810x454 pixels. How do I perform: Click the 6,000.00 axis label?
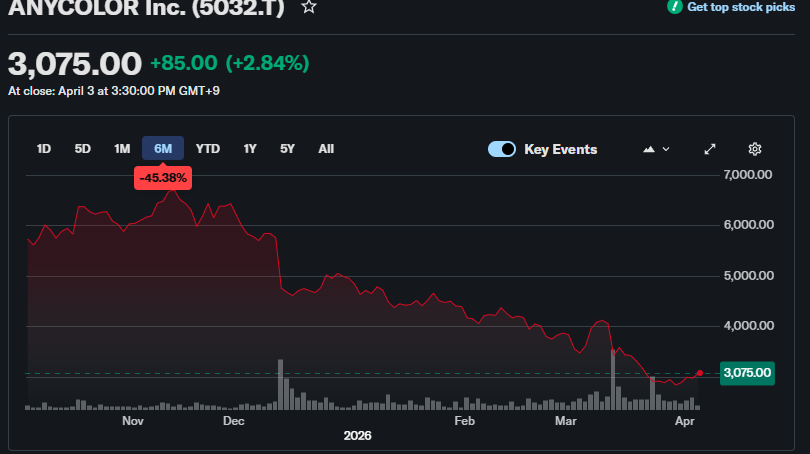[x=749, y=225]
